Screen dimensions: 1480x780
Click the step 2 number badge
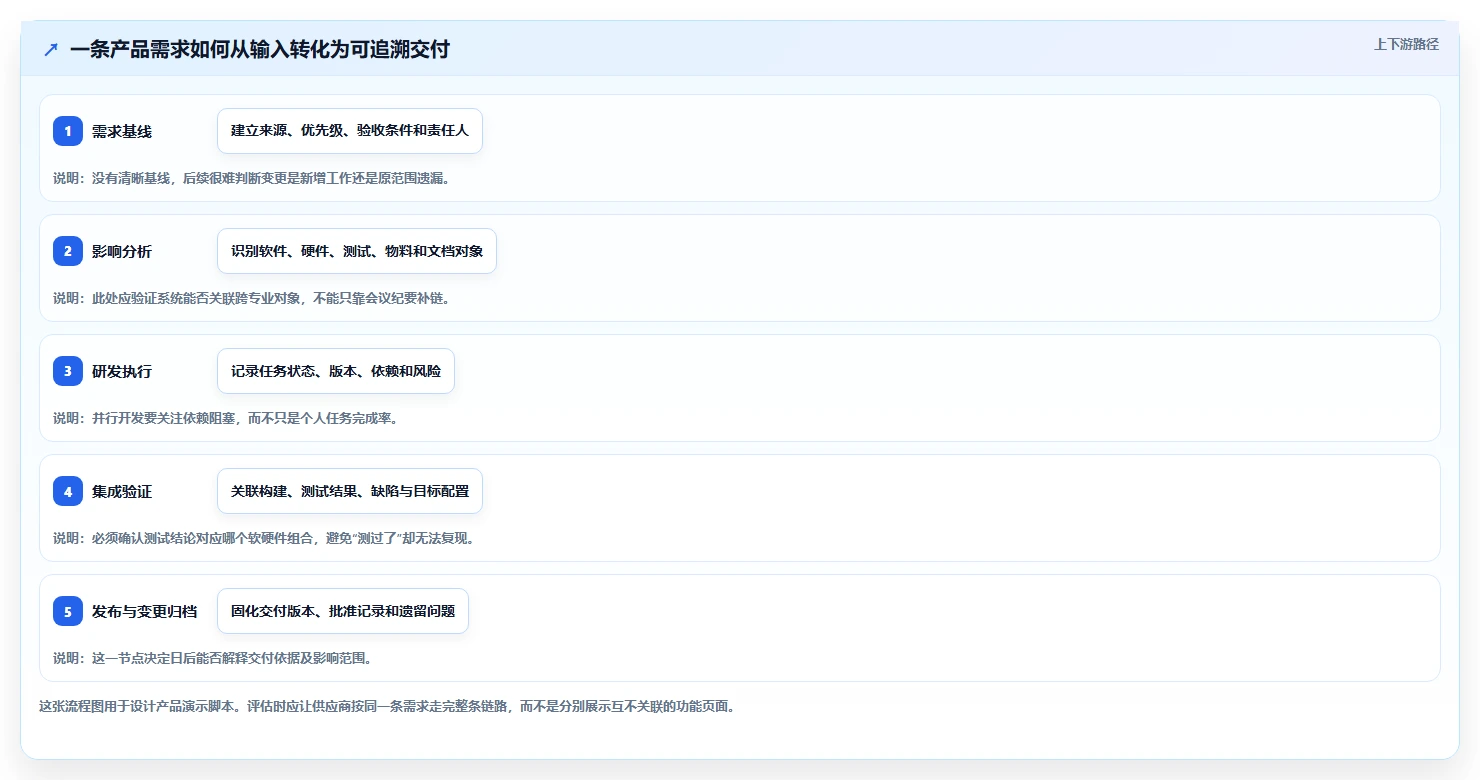[x=68, y=251]
